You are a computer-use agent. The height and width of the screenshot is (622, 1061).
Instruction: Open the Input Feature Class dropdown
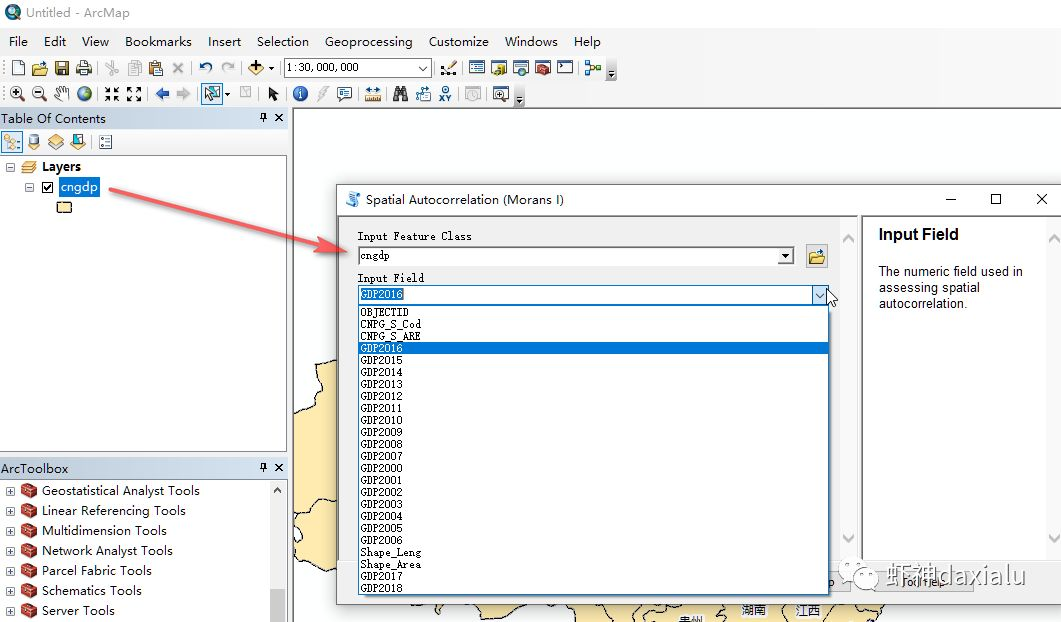[x=786, y=257]
